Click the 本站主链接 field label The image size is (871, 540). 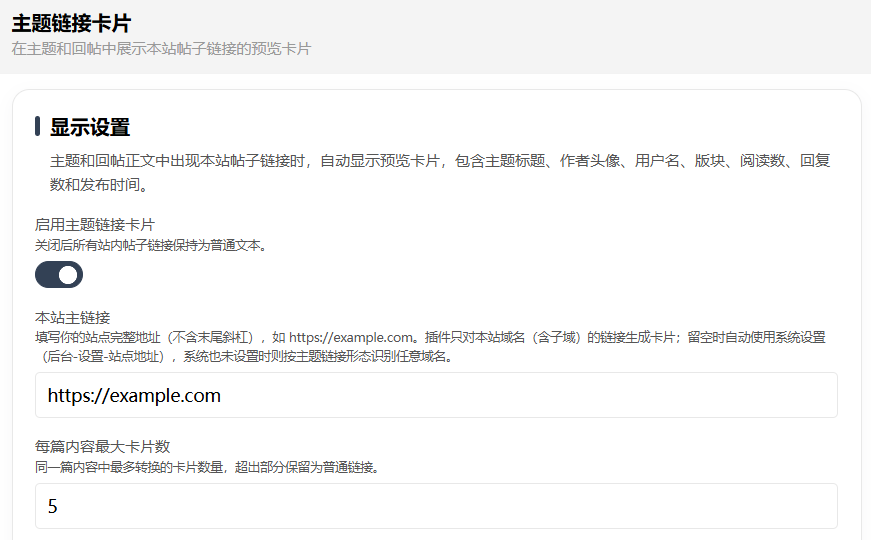(72, 317)
